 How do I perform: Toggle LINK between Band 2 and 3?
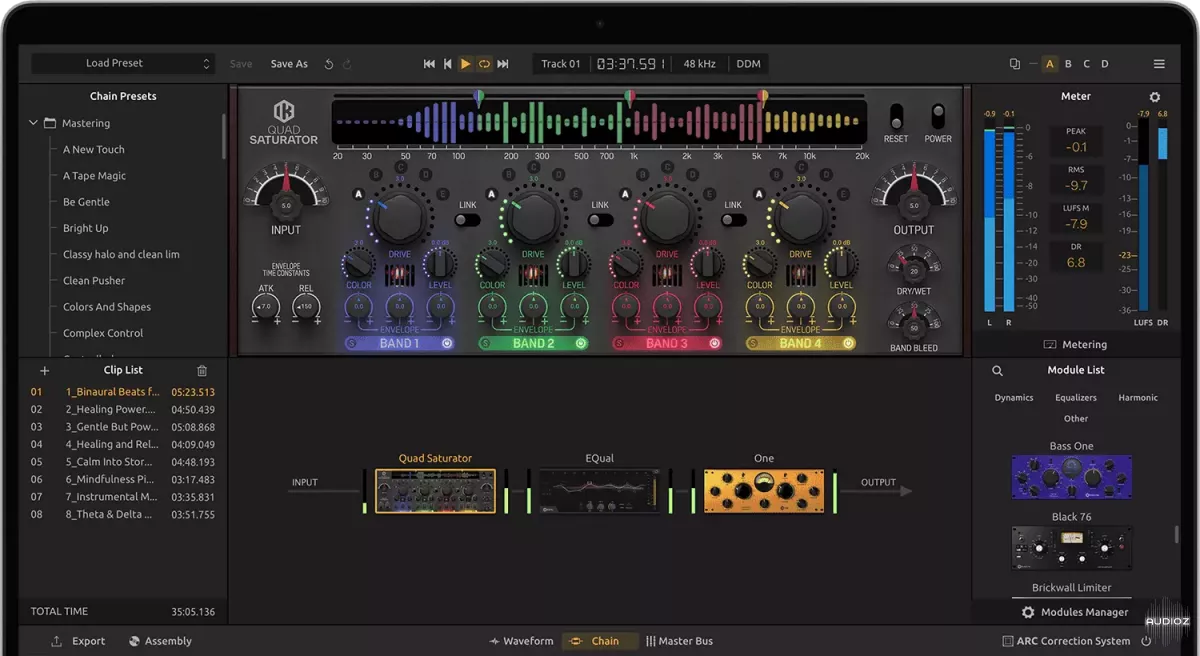click(x=600, y=219)
